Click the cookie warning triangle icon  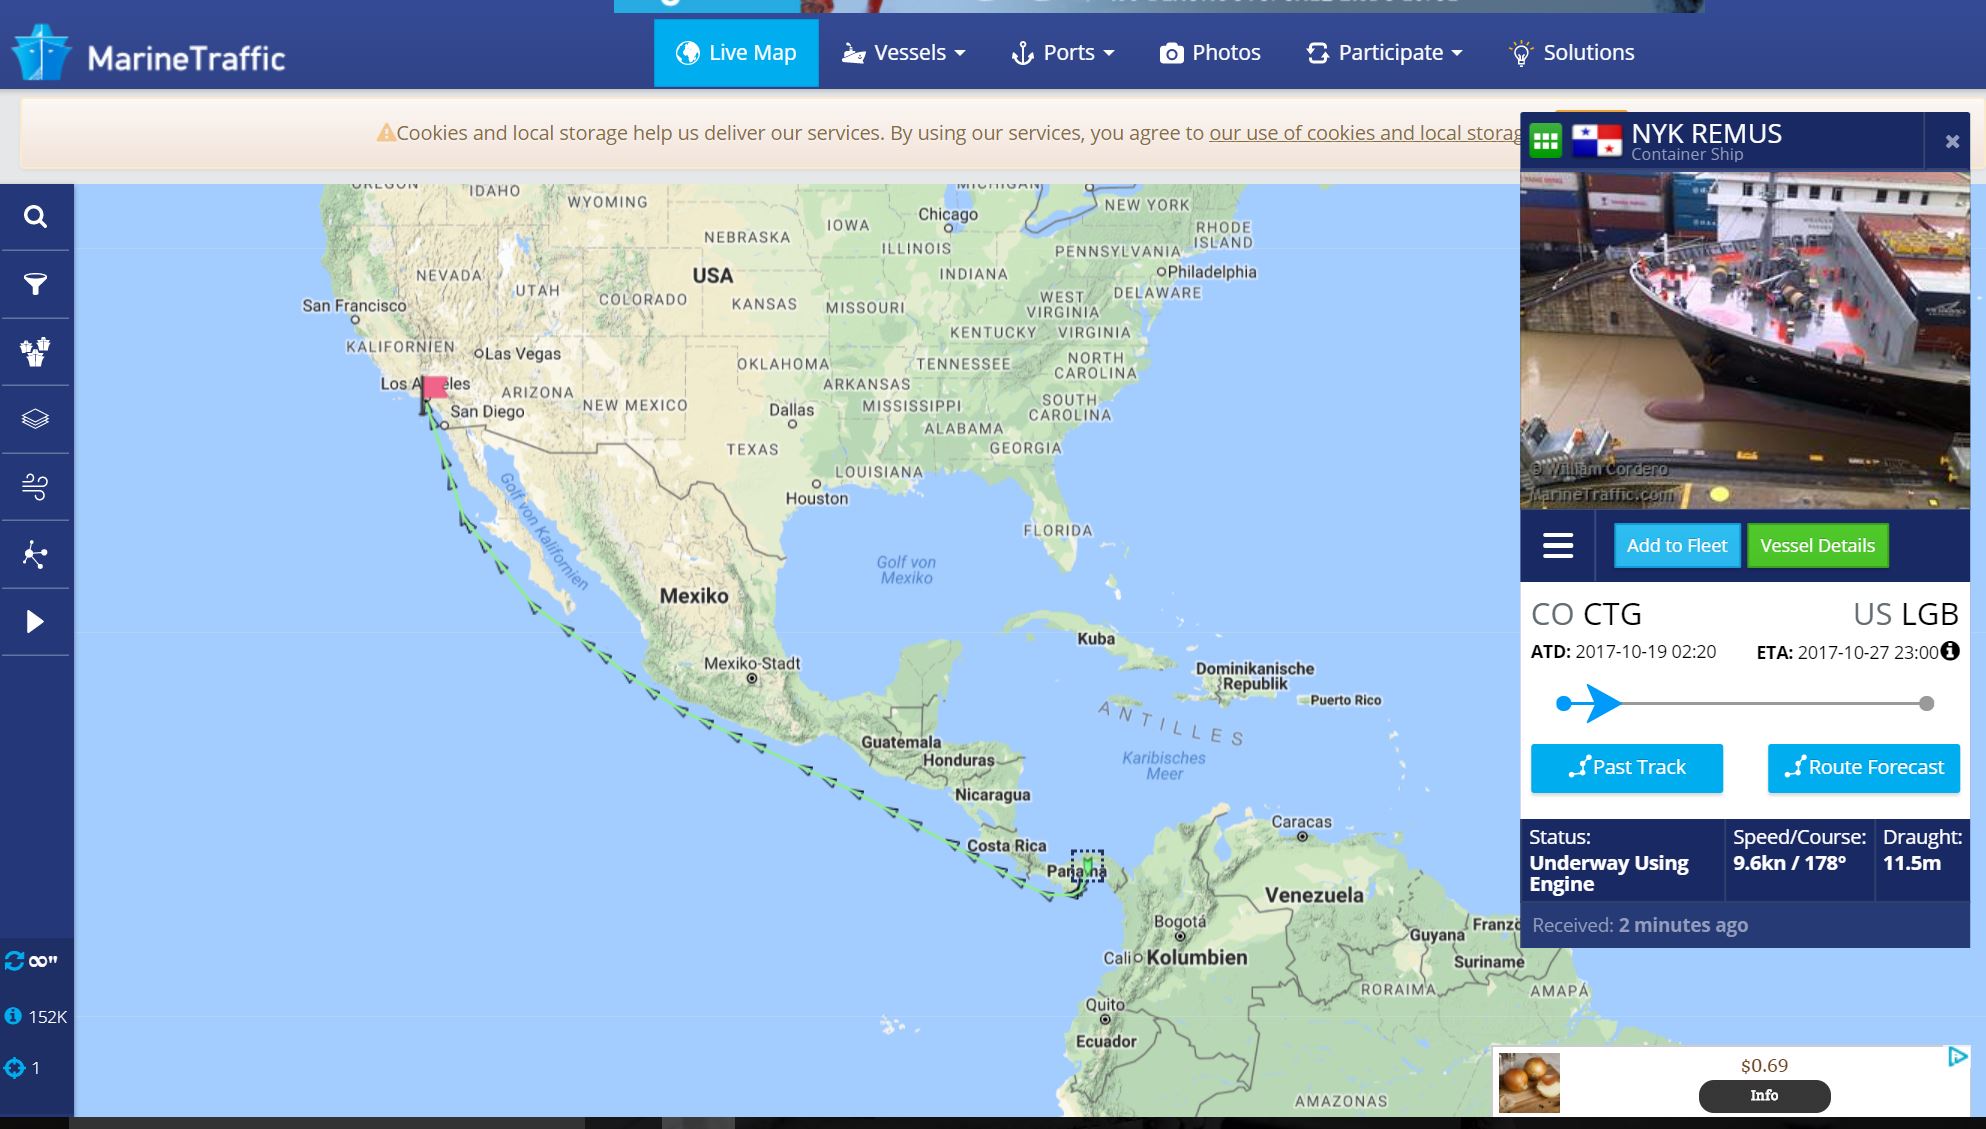(x=386, y=133)
